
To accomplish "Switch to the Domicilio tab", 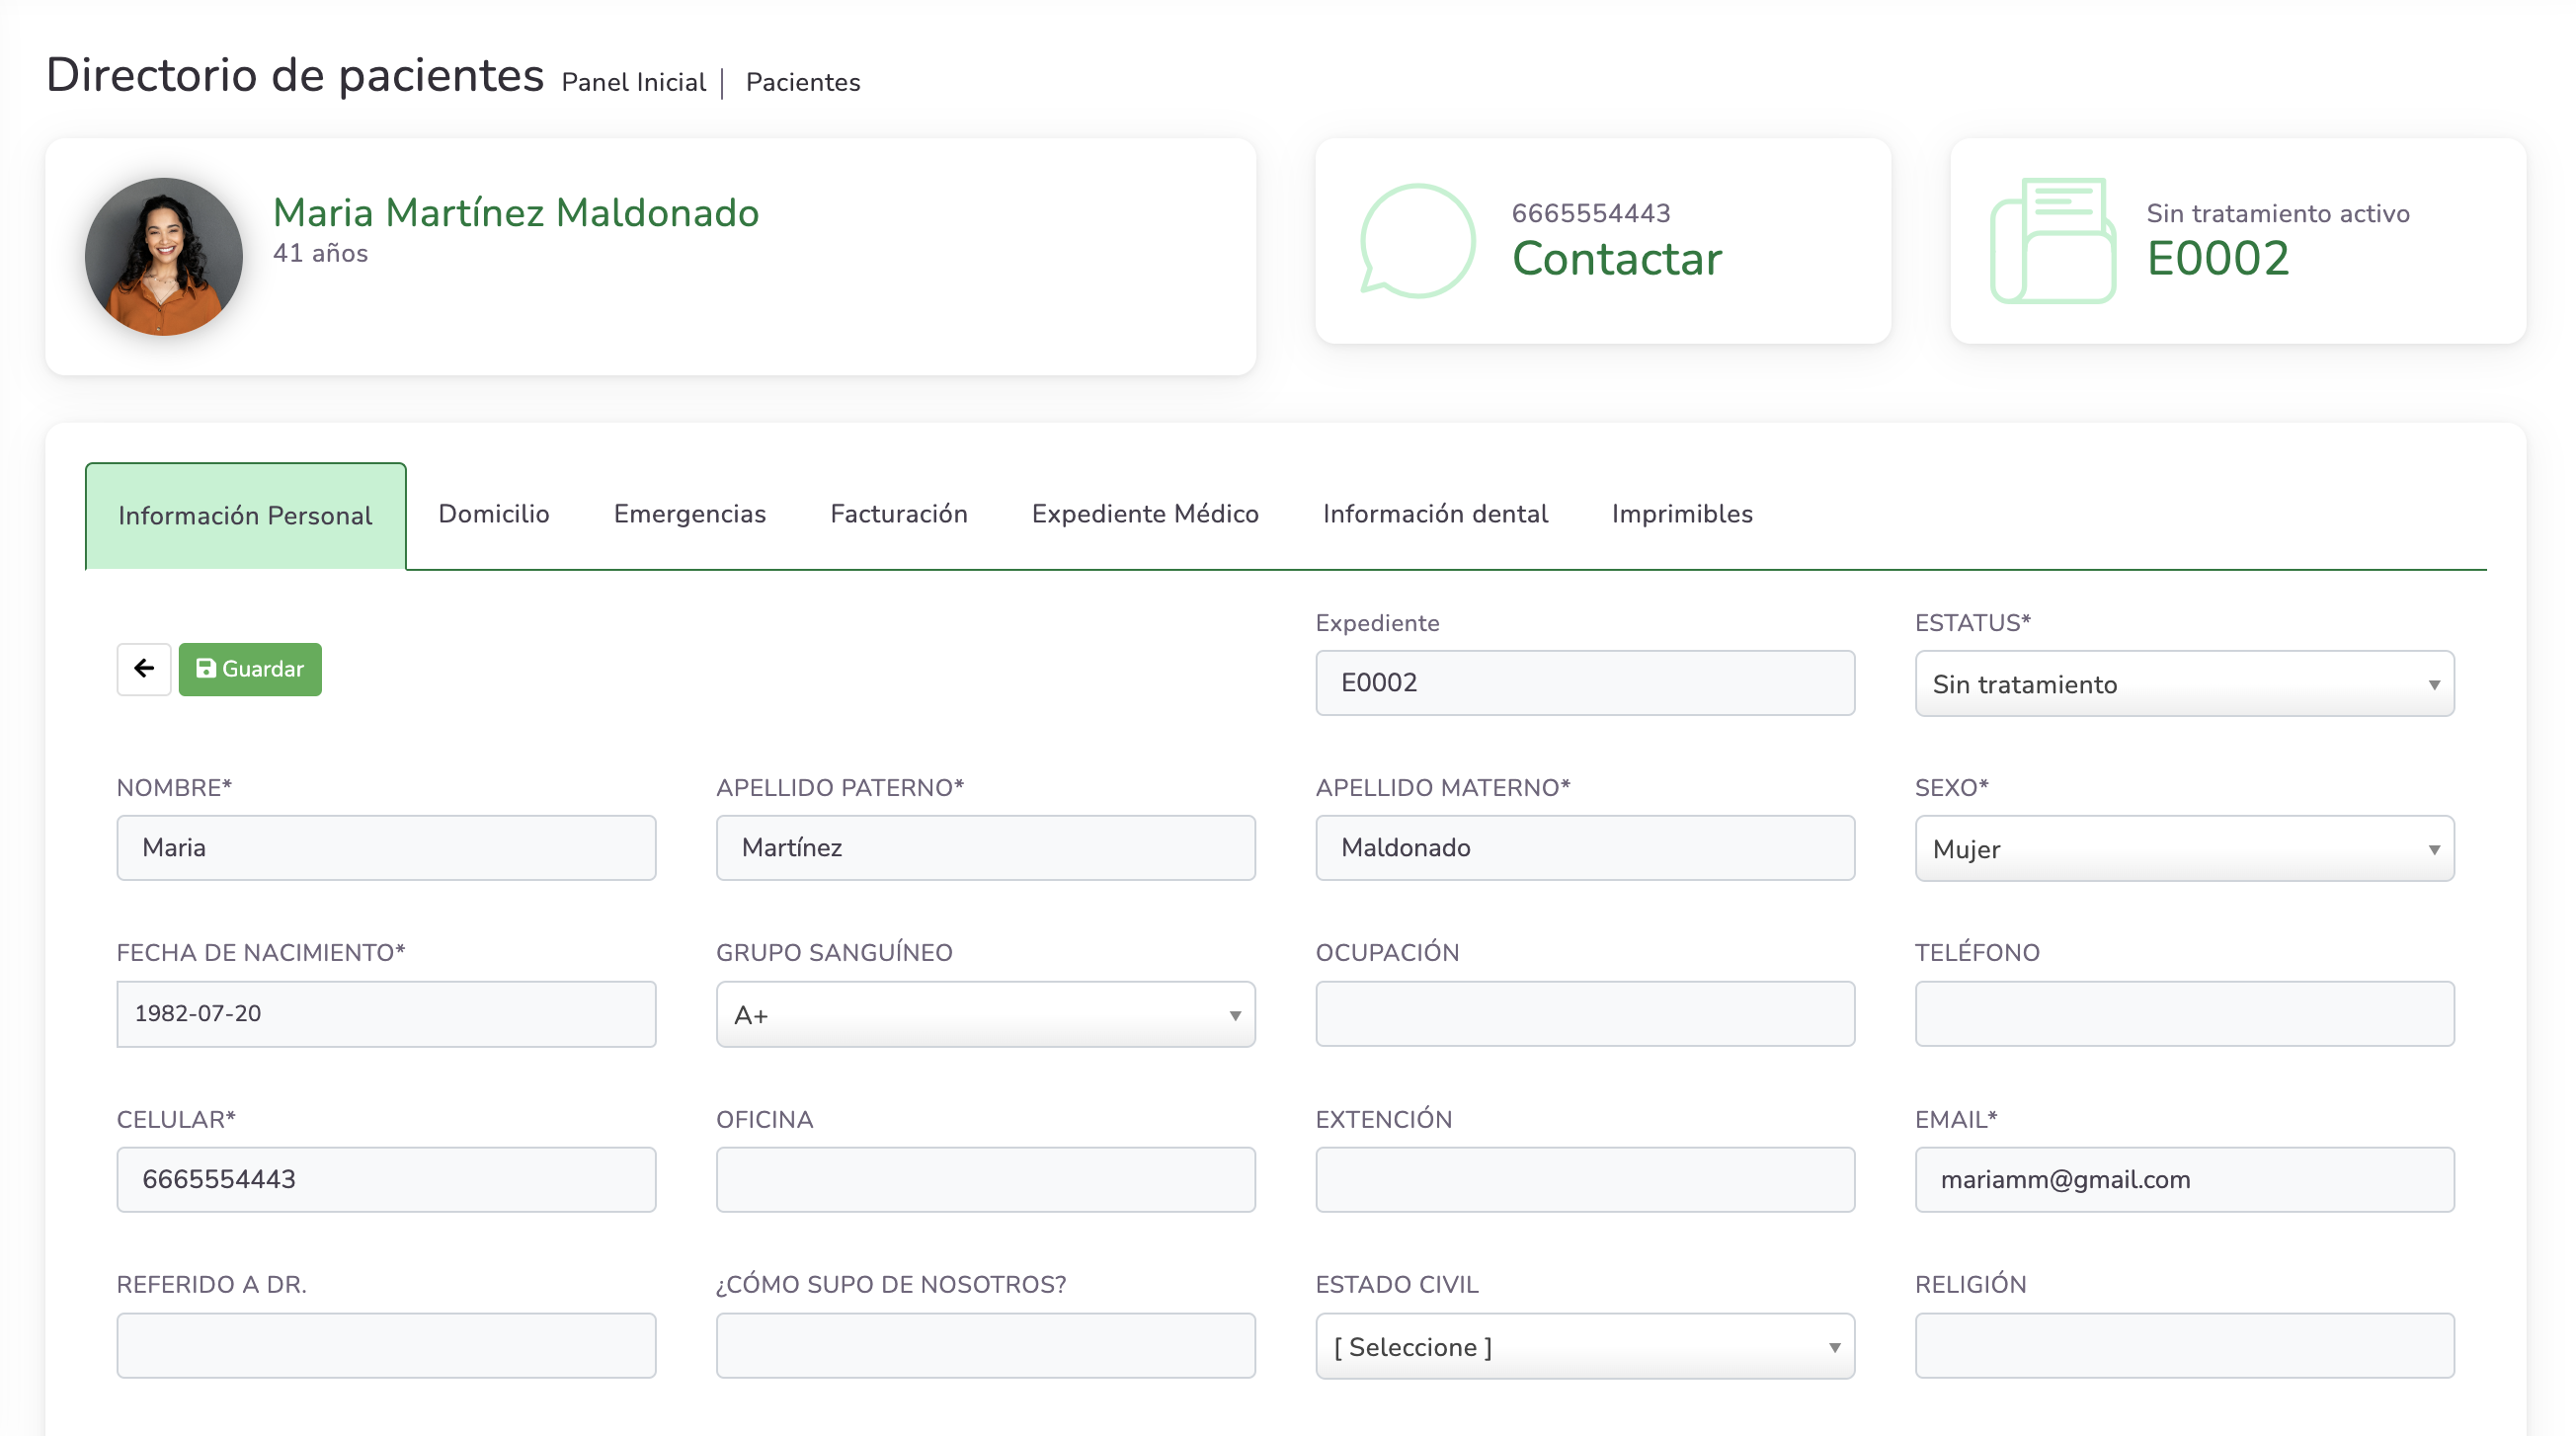I will point(494,514).
